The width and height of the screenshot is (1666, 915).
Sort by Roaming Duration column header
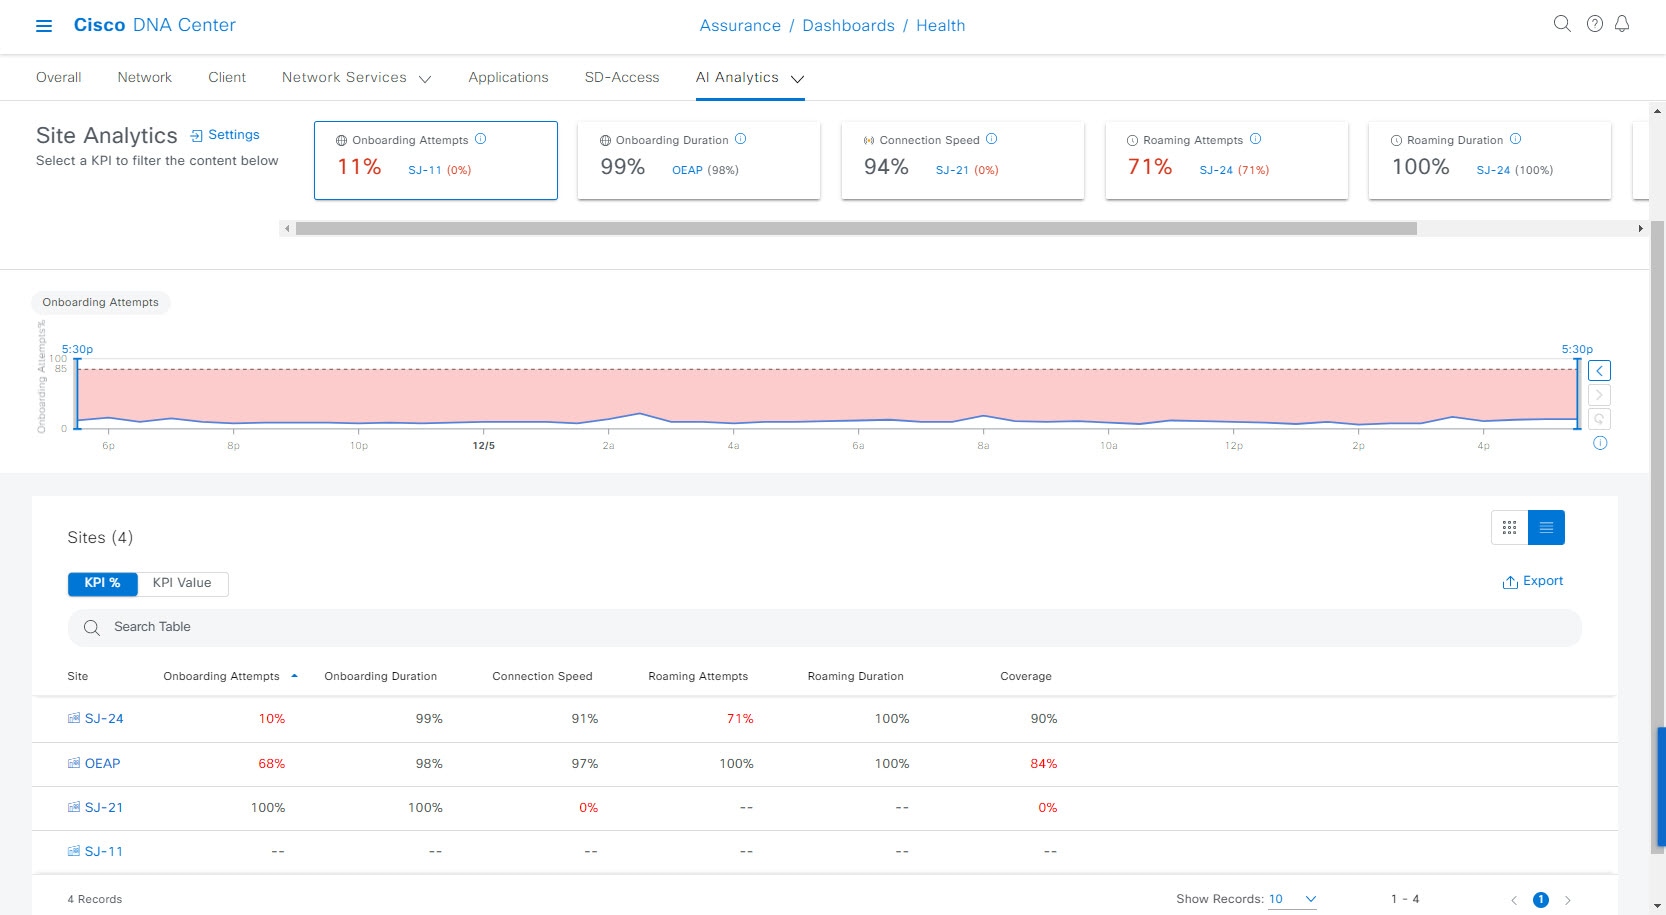pyautogui.click(x=856, y=676)
